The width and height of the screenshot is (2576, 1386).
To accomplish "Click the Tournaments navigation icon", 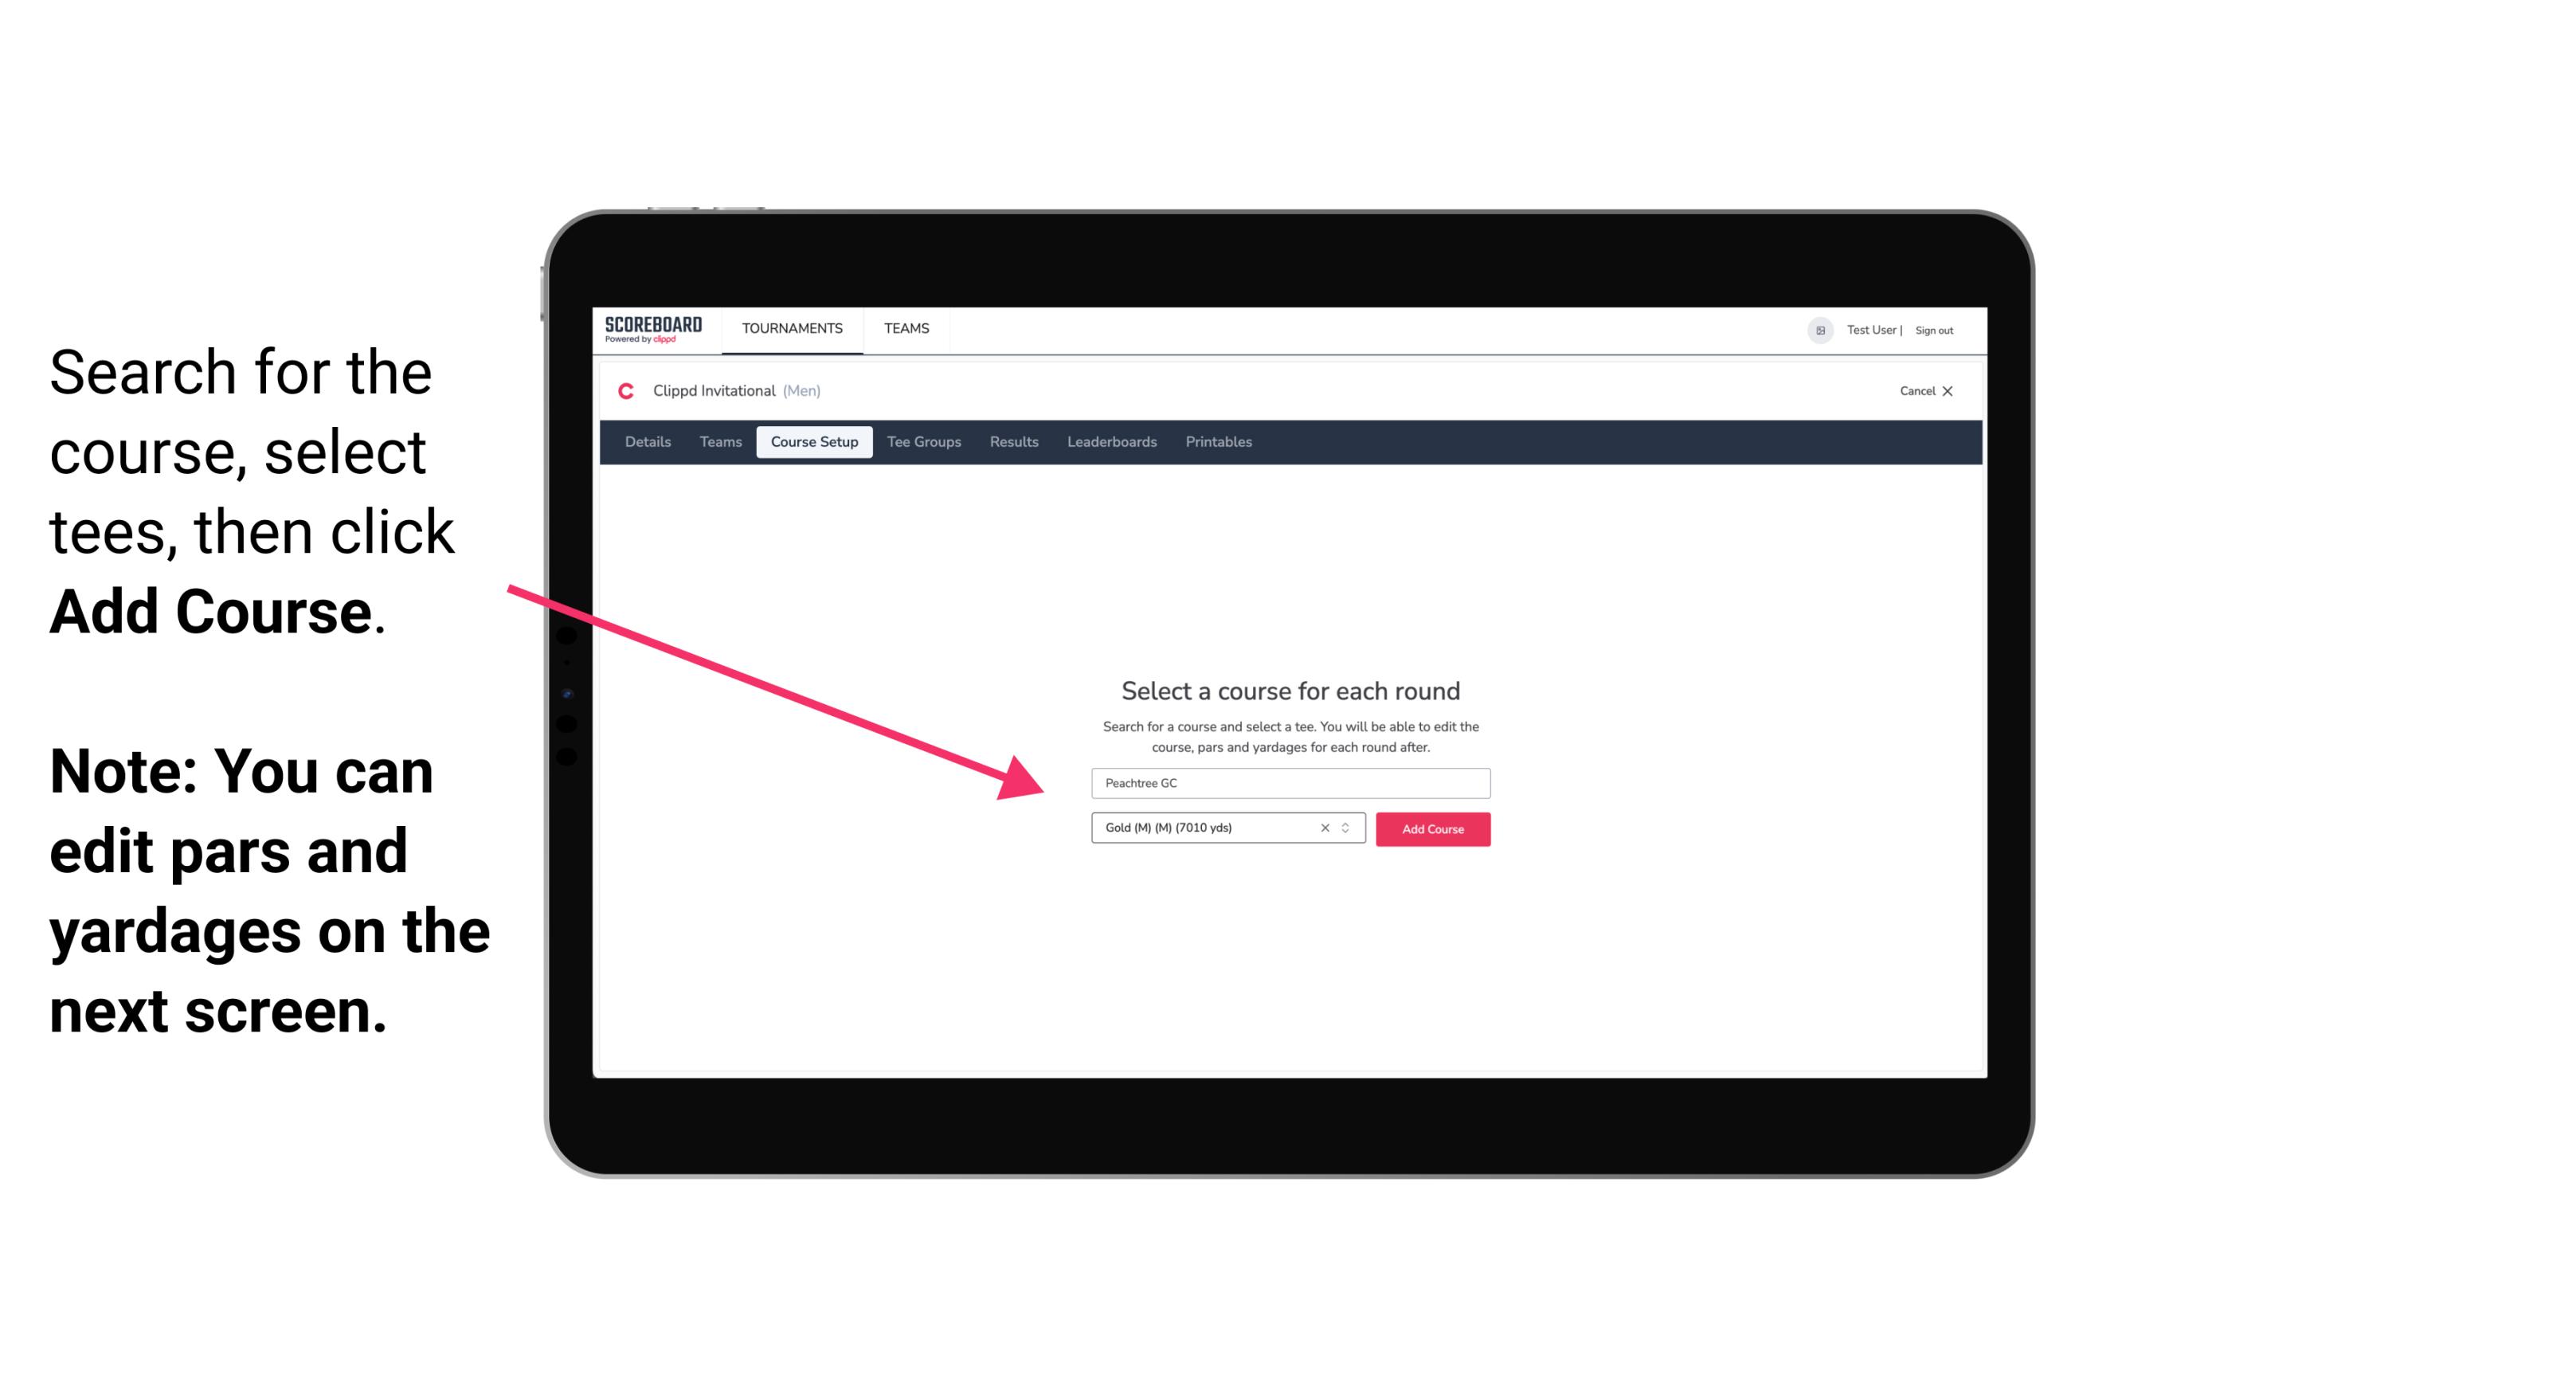I will coord(792,330).
